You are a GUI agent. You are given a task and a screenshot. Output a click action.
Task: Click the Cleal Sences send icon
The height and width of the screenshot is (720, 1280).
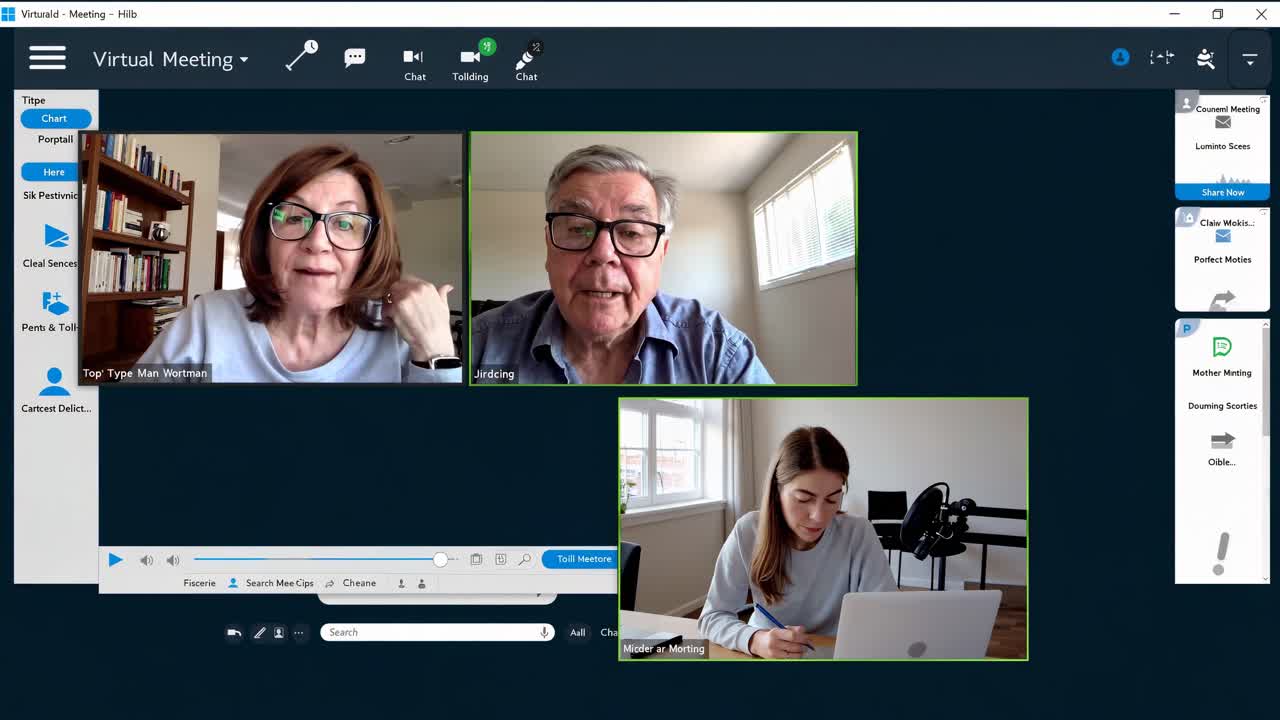click(56, 236)
